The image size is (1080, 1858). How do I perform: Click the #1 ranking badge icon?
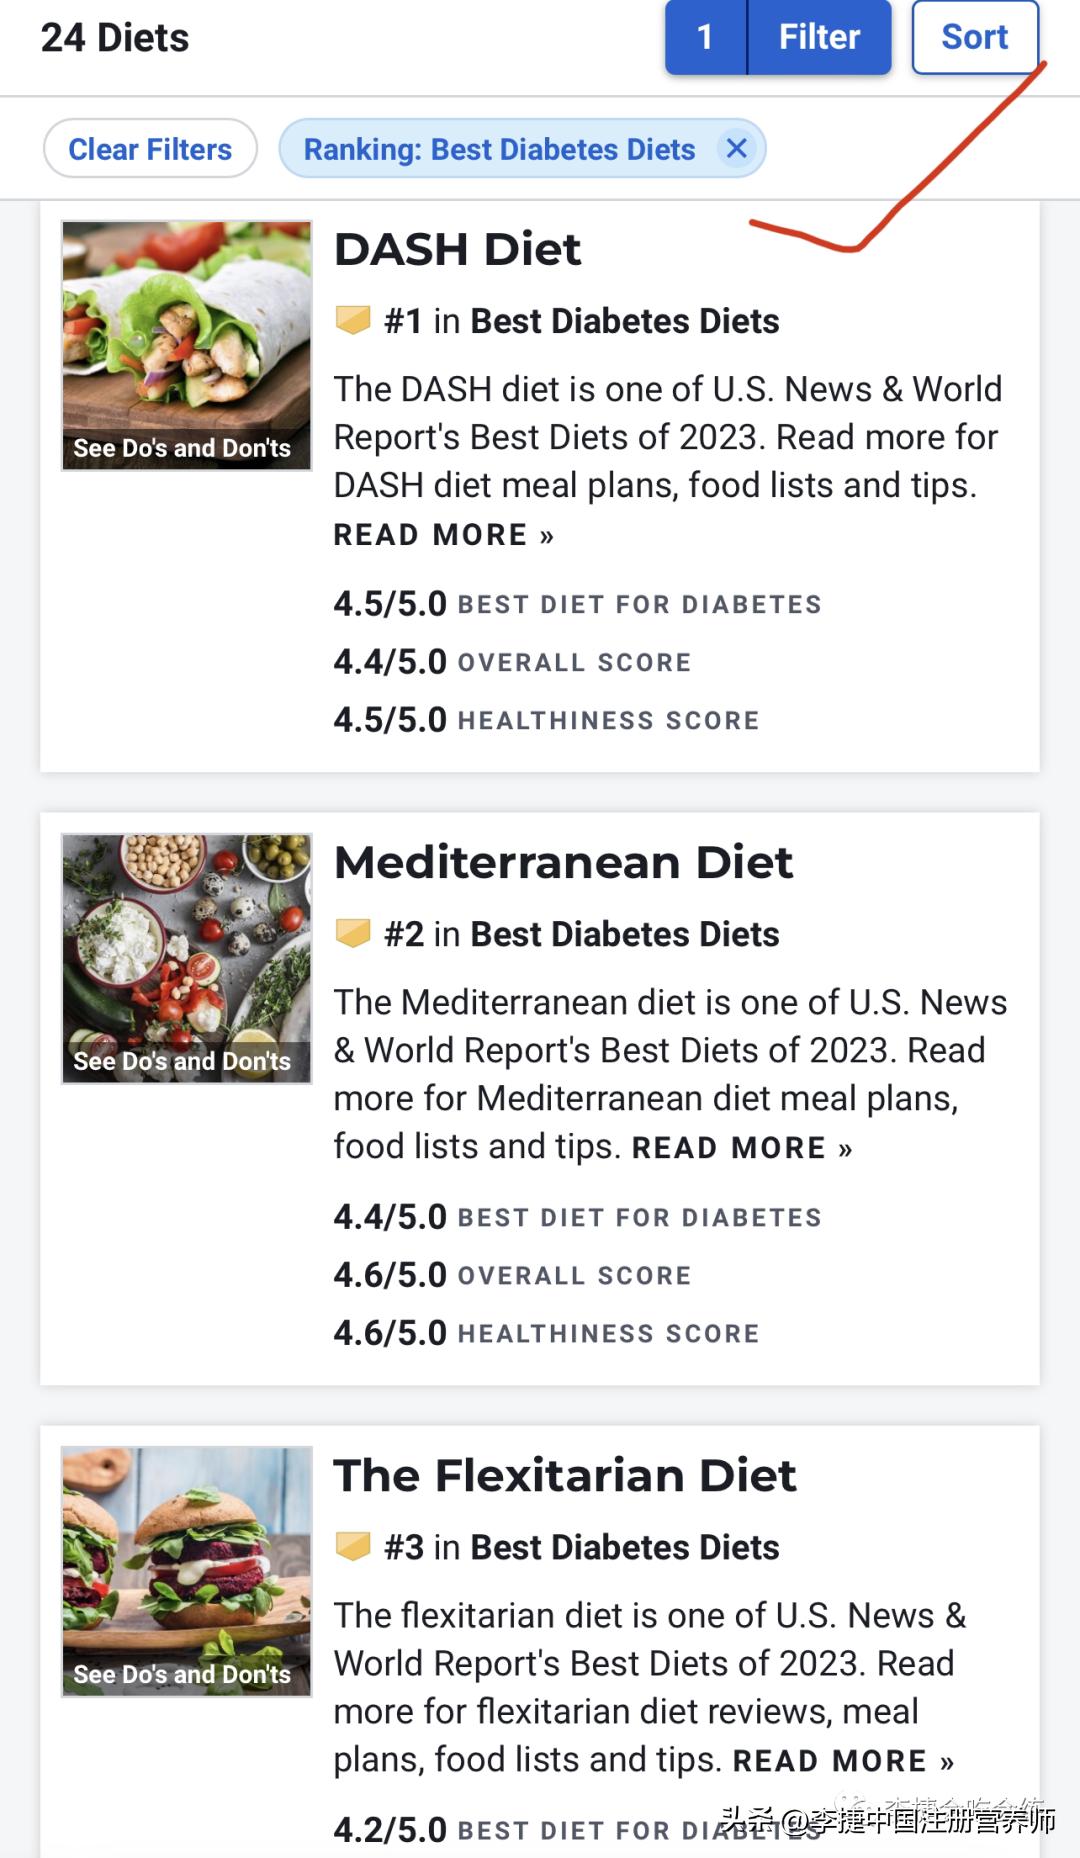click(x=353, y=321)
